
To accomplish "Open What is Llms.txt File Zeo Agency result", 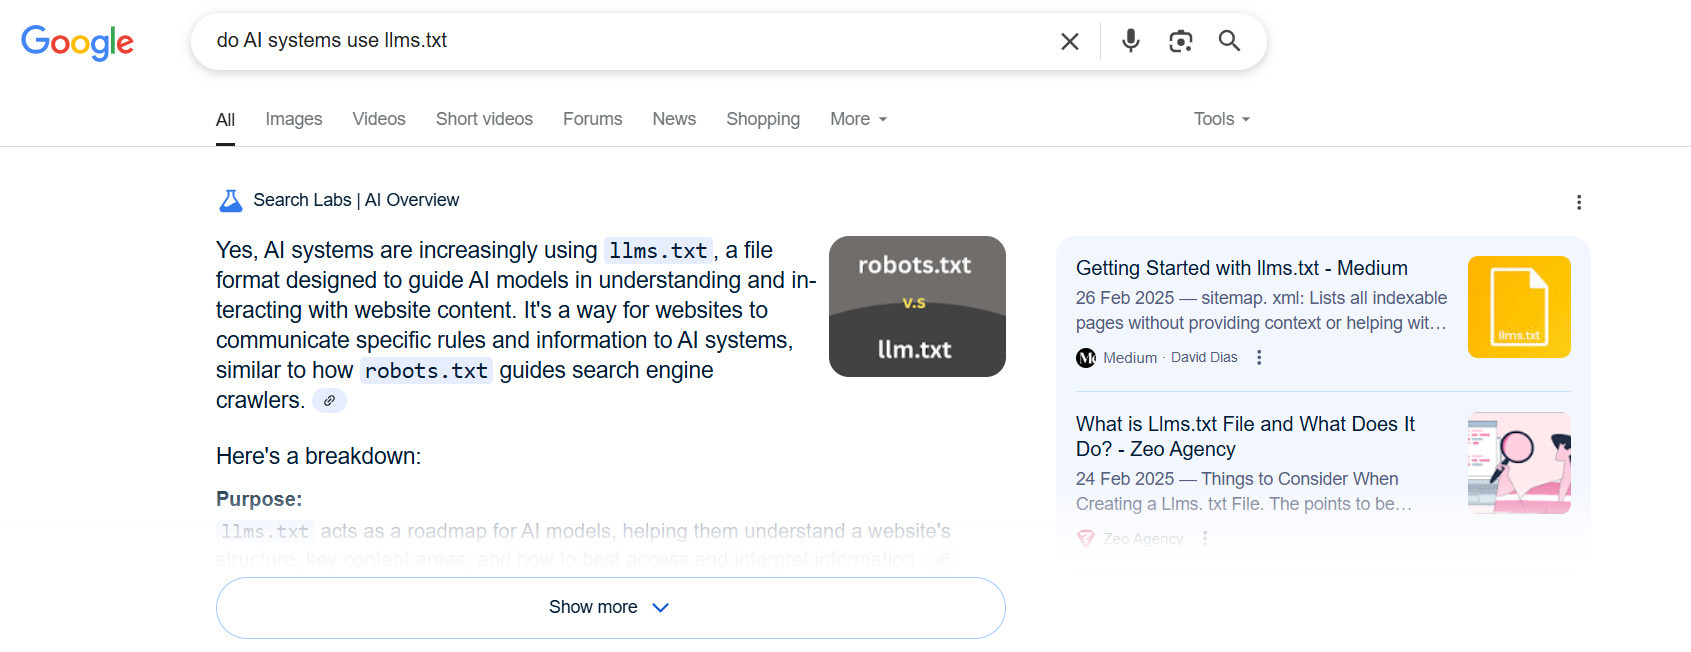I will 1245,436.
